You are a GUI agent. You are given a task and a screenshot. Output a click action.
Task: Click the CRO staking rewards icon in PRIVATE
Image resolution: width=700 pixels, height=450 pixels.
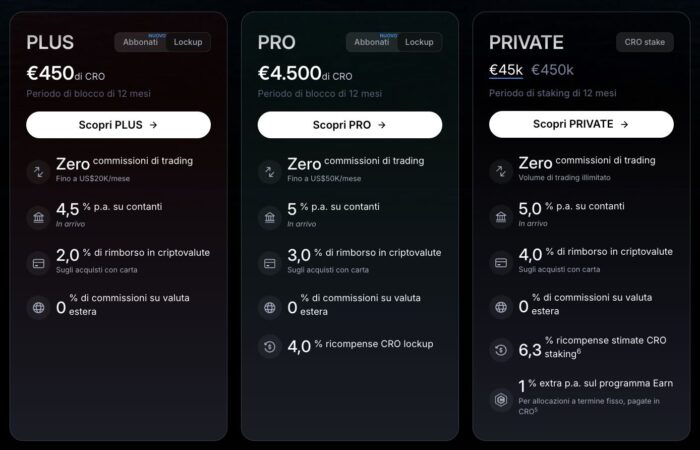coord(501,349)
